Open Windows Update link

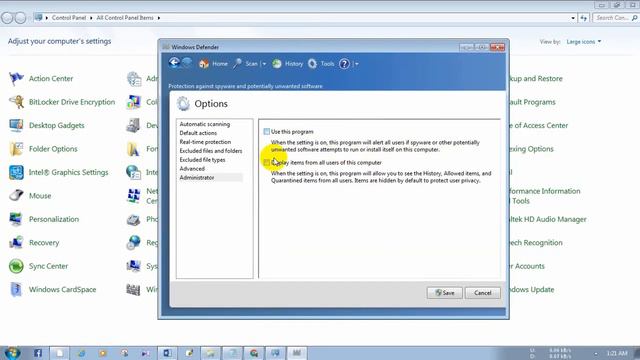[x=532, y=289]
